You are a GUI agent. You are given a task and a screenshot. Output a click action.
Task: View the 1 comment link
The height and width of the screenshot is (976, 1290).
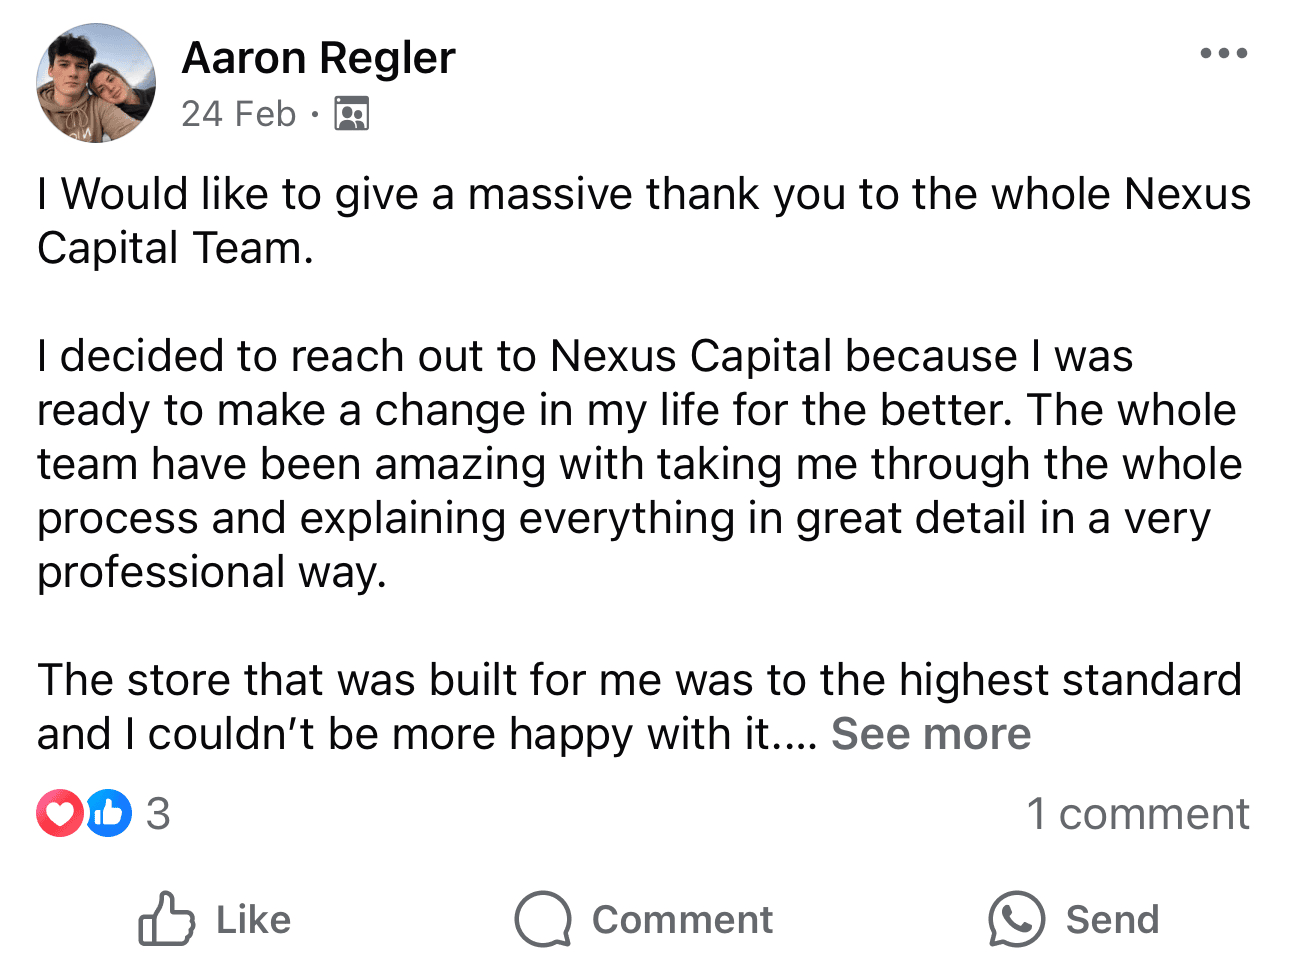[x=1137, y=814]
